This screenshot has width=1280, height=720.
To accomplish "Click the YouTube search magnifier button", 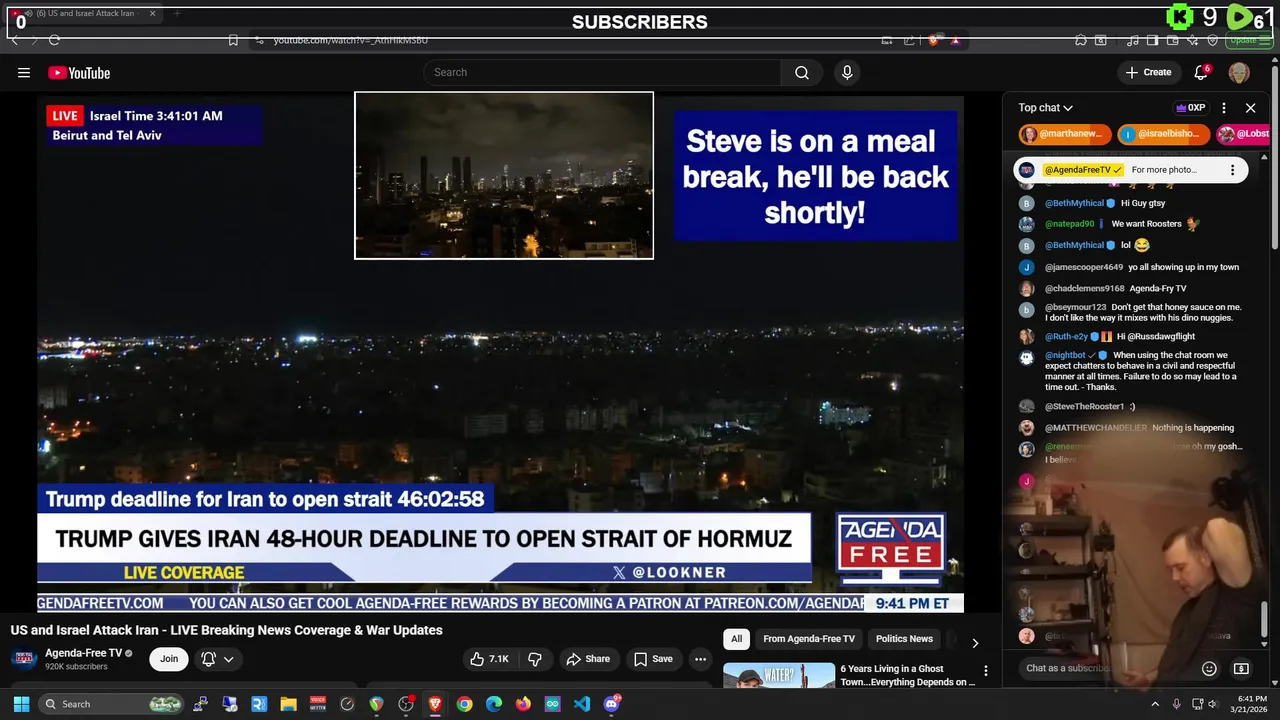I will (802, 72).
